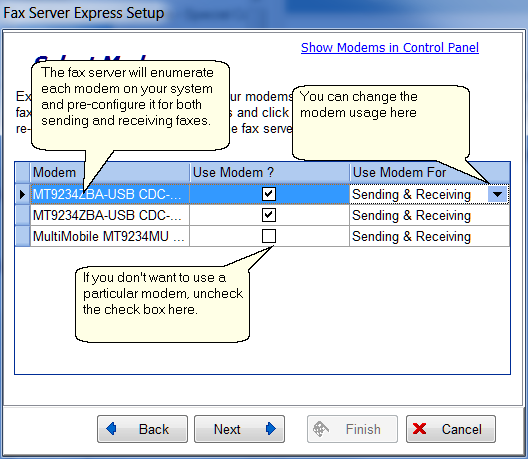Select MultiMobile row's Sending & Receiving cell
This screenshot has height=459, width=528.
click(429, 236)
